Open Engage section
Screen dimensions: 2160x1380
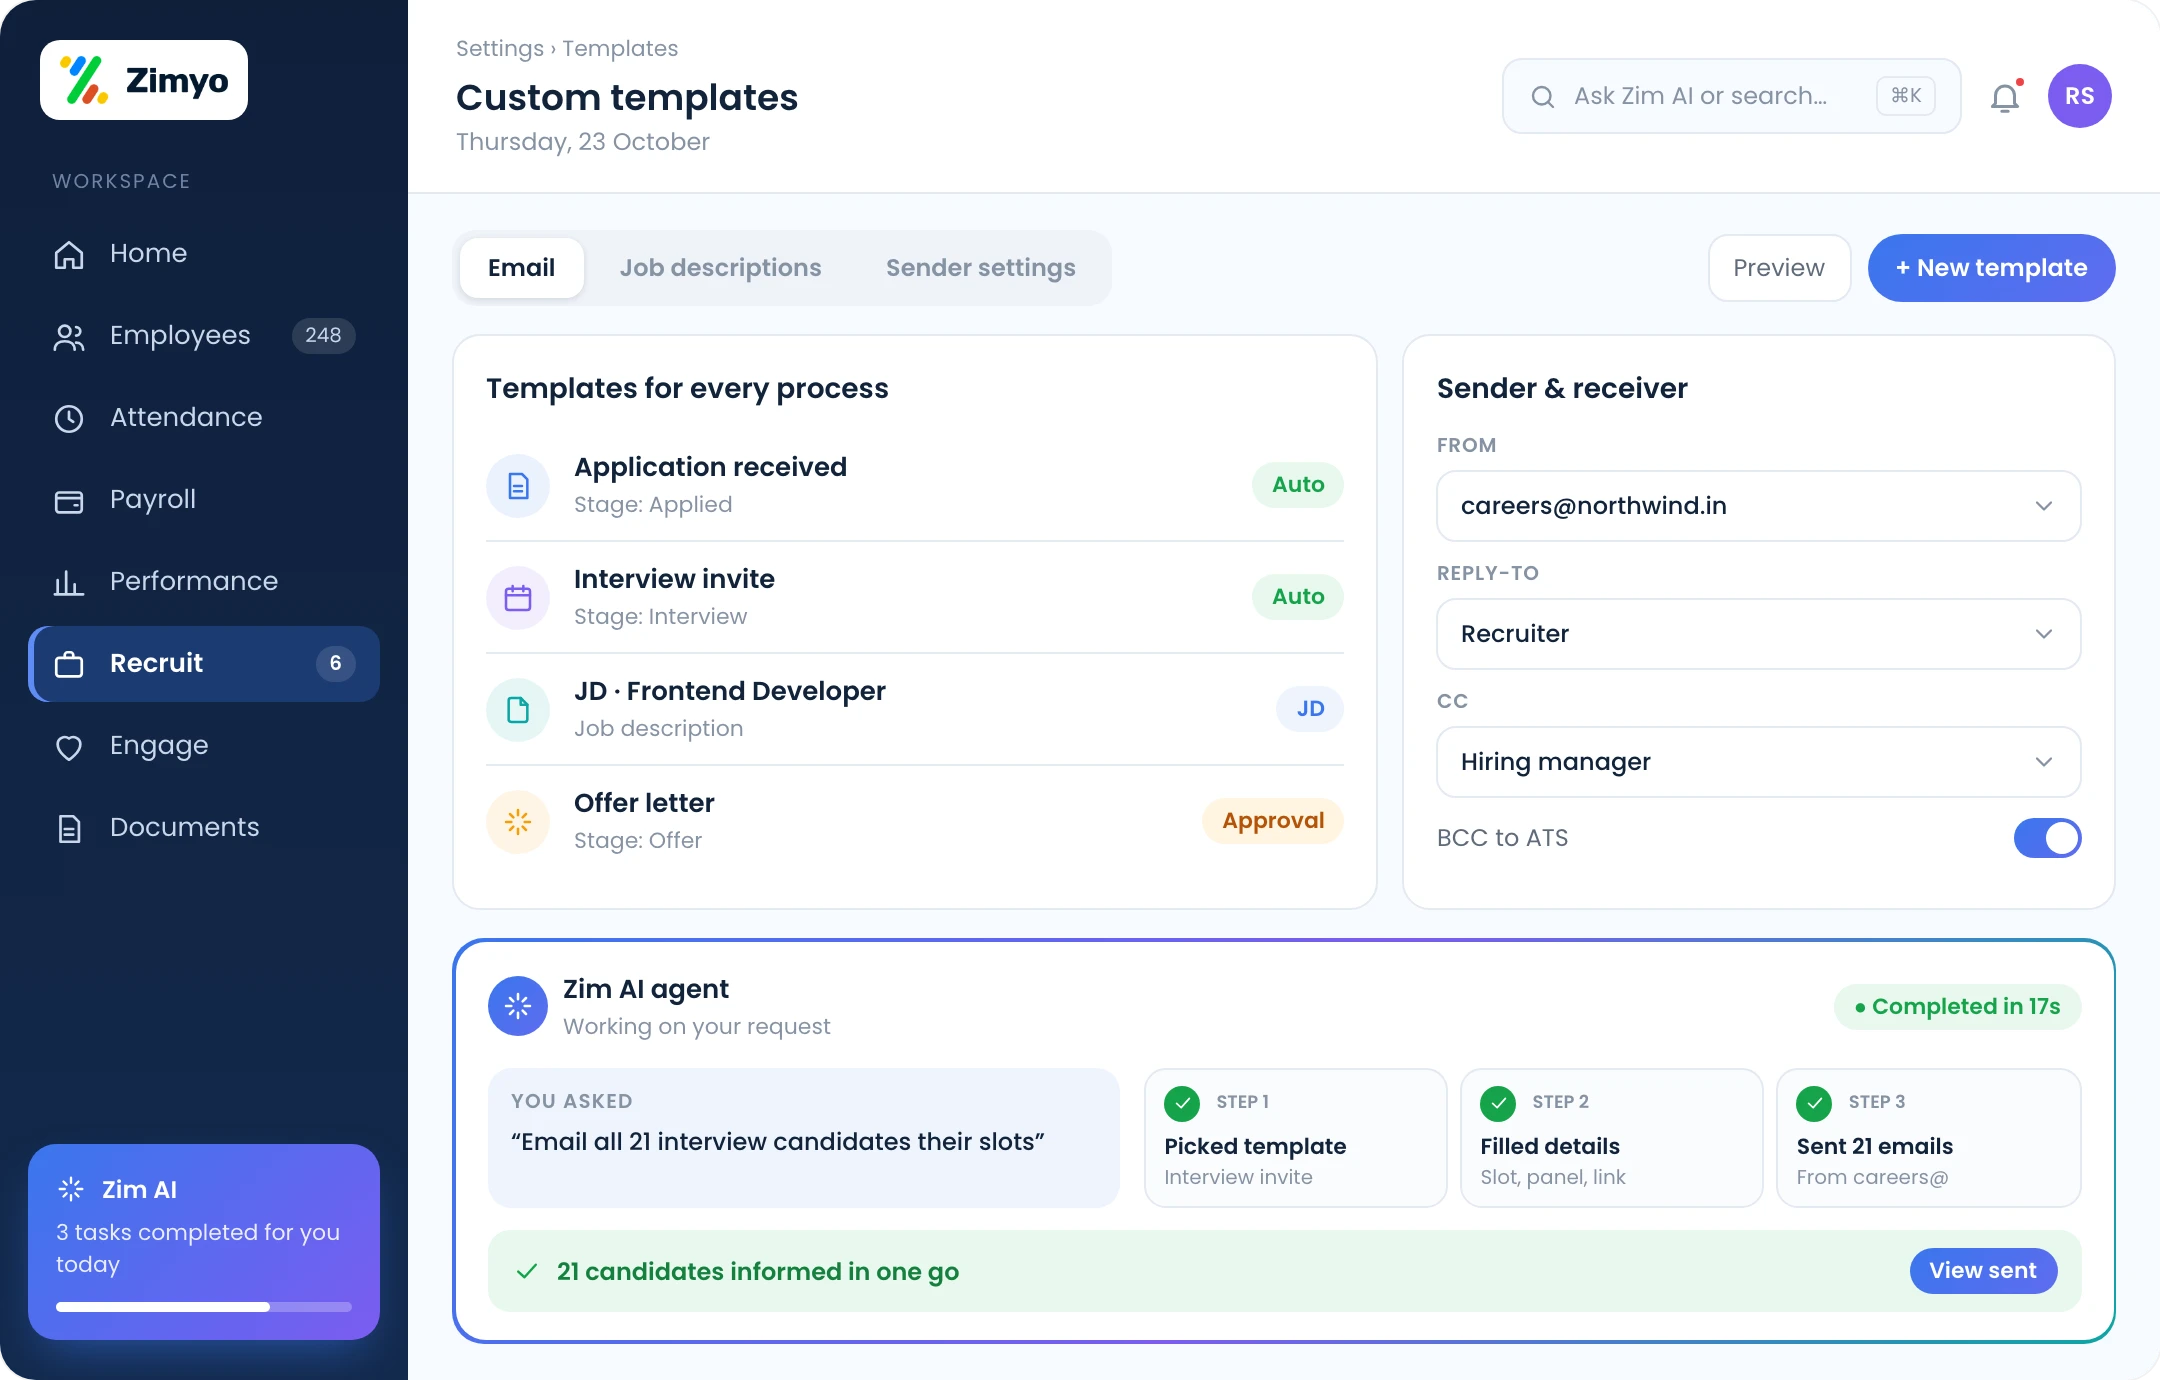point(204,746)
